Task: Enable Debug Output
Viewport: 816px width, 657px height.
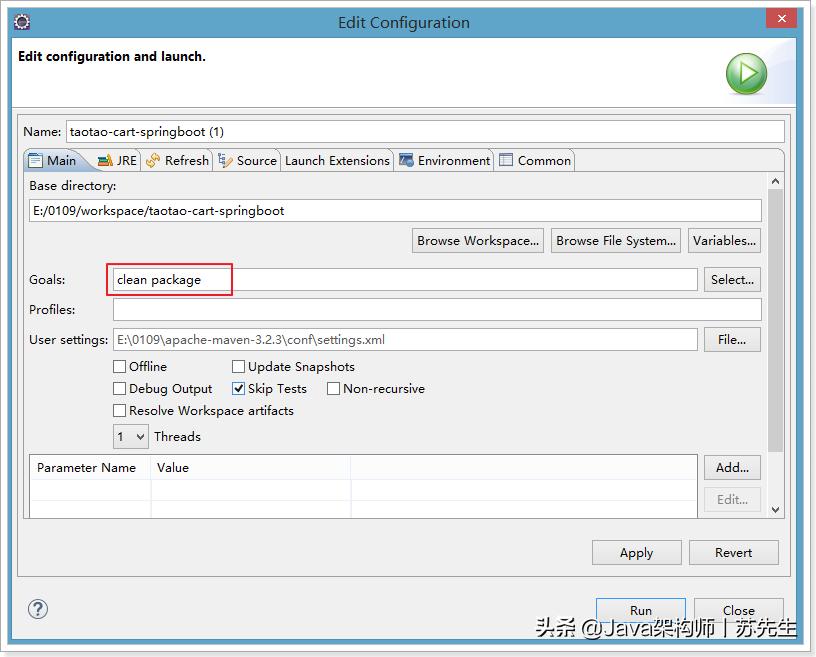Action: click(119, 388)
